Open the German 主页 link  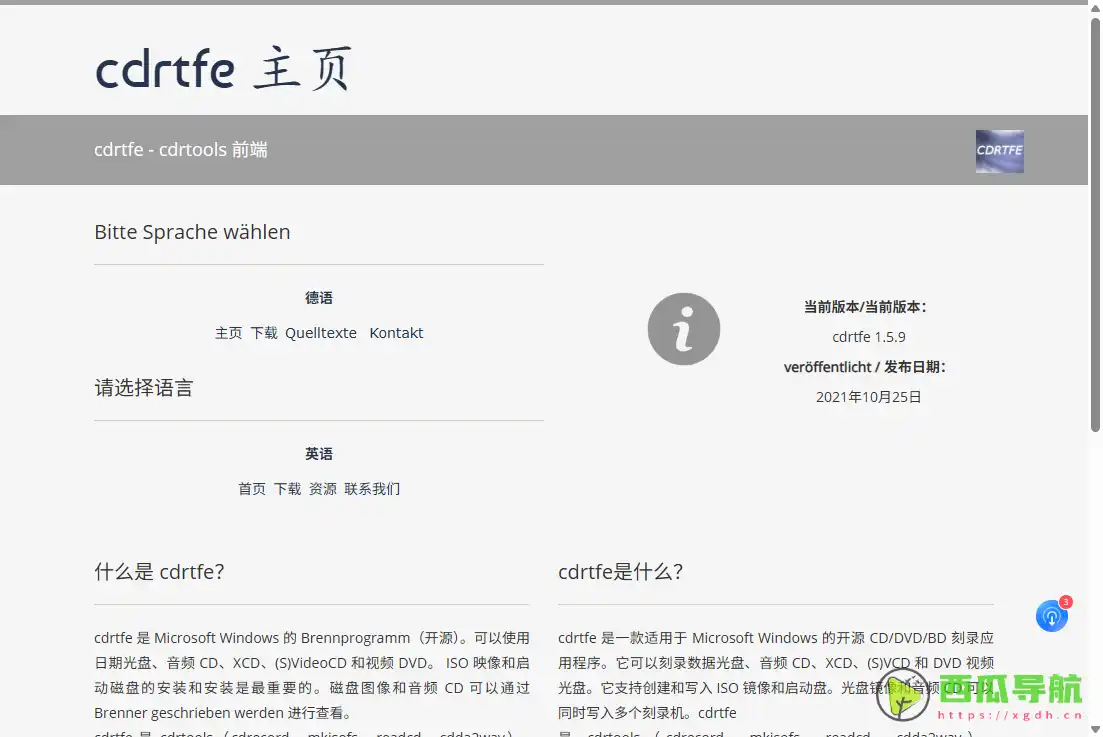229,333
